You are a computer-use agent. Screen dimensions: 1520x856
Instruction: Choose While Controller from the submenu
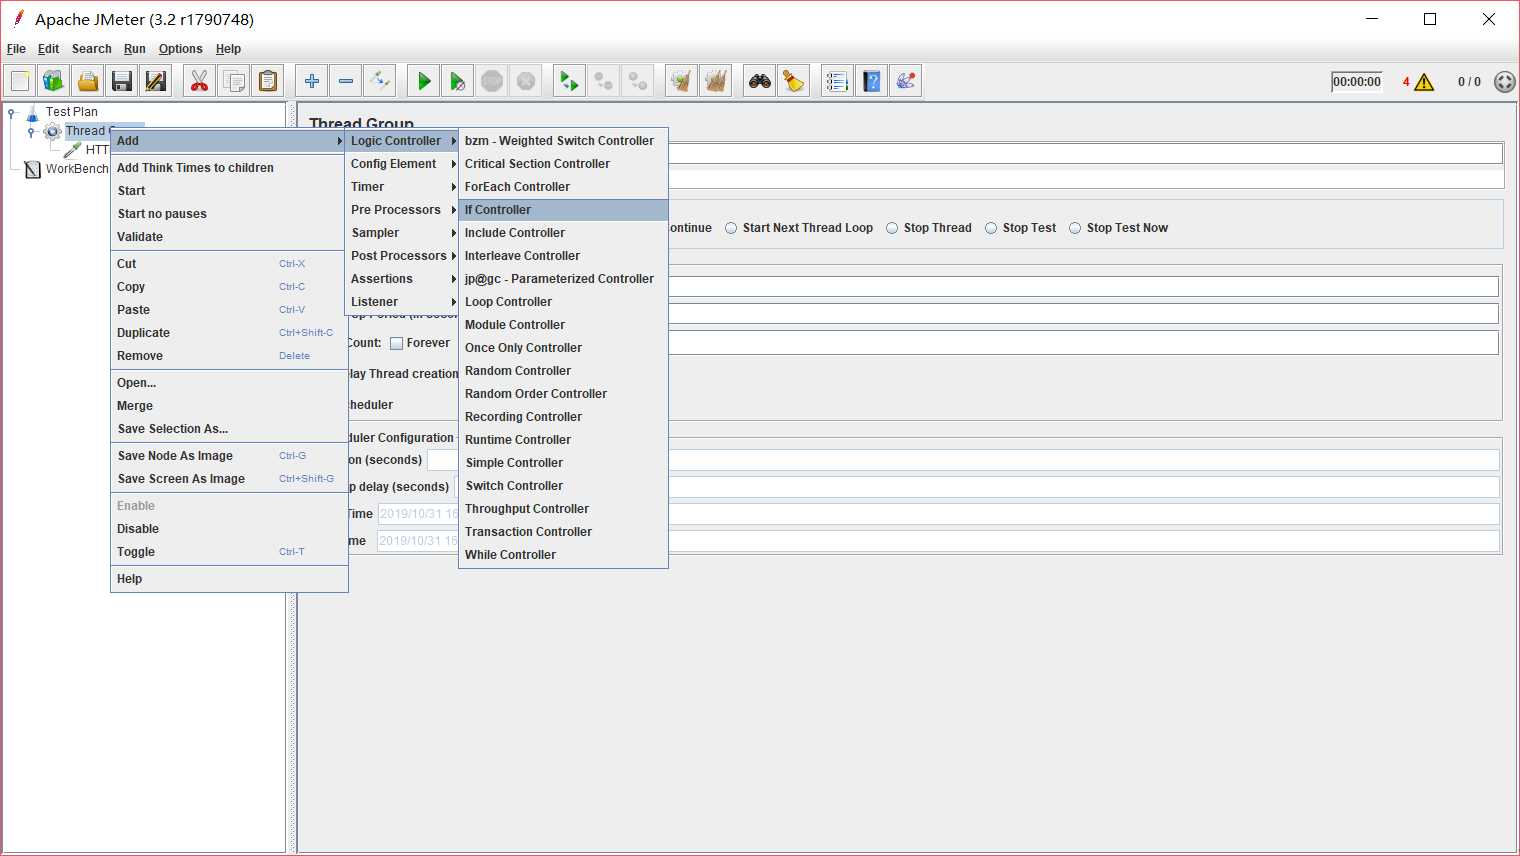click(563, 555)
